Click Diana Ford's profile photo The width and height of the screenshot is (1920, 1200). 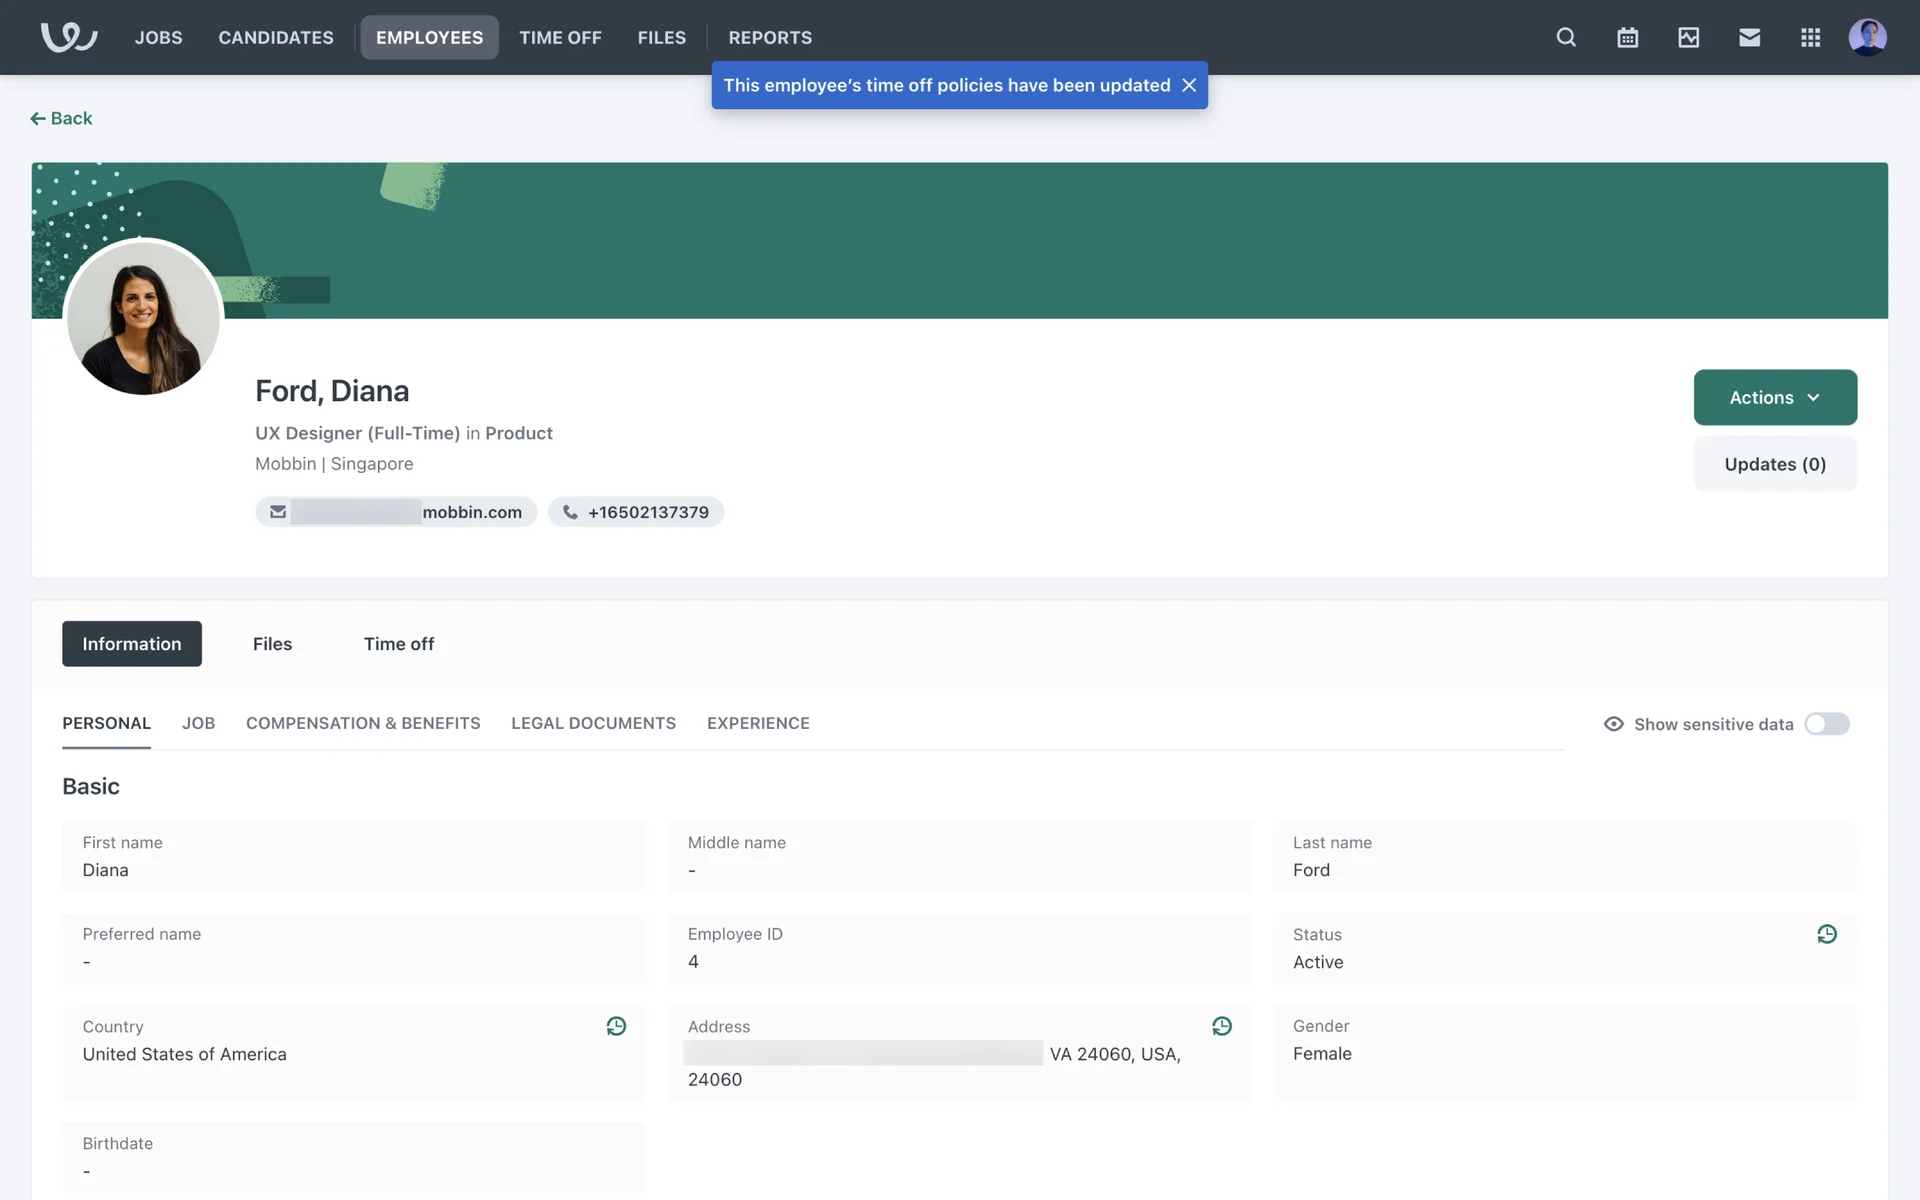tap(143, 318)
